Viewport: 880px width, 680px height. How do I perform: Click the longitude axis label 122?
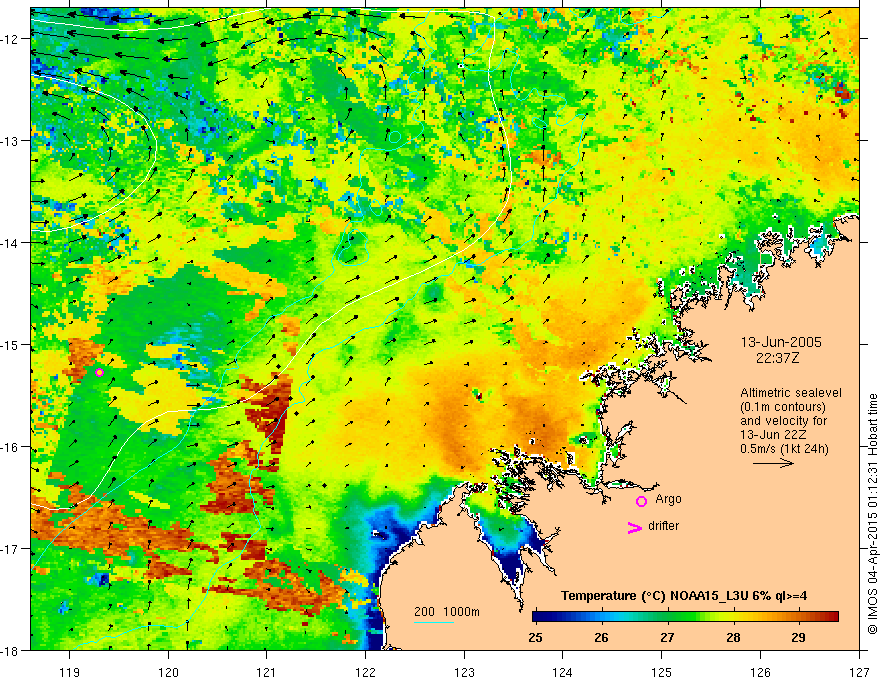pyautogui.click(x=365, y=672)
